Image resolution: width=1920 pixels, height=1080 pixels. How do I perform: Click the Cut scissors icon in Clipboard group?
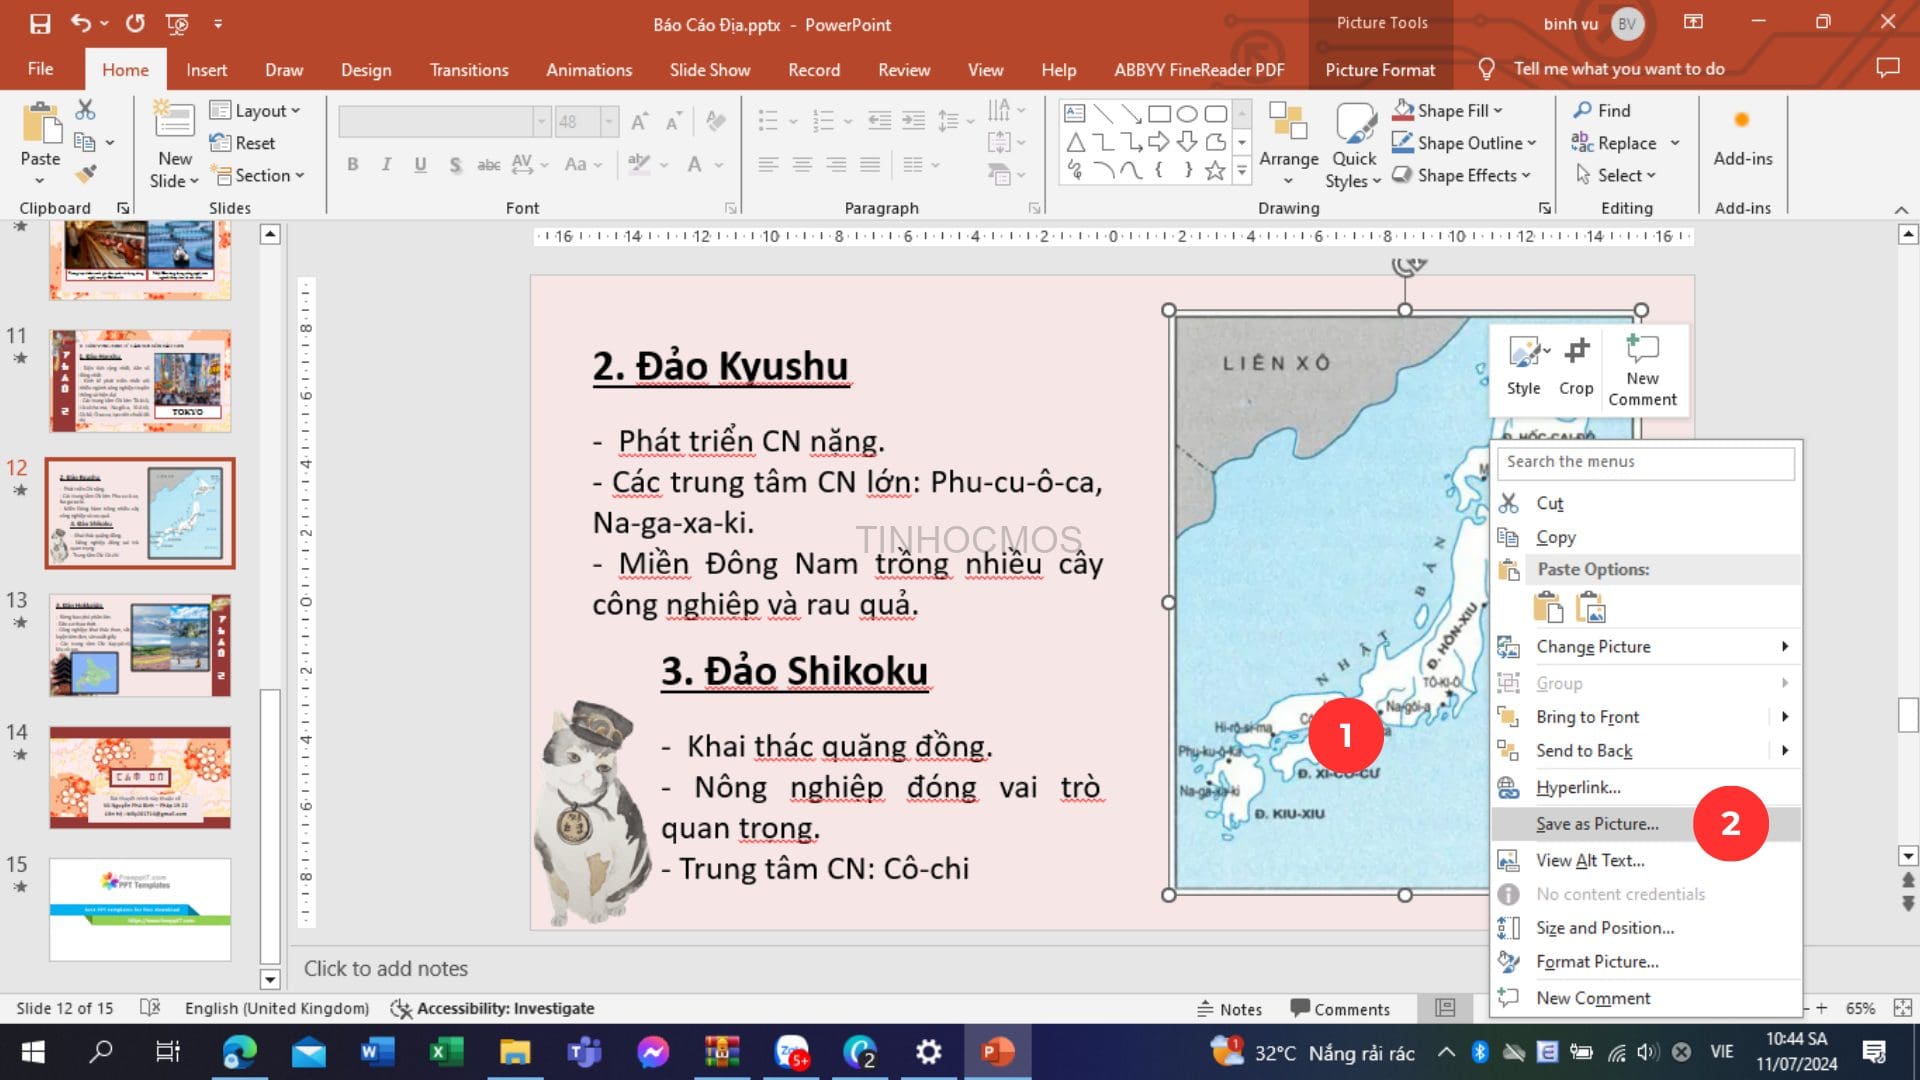click(86, 109)
